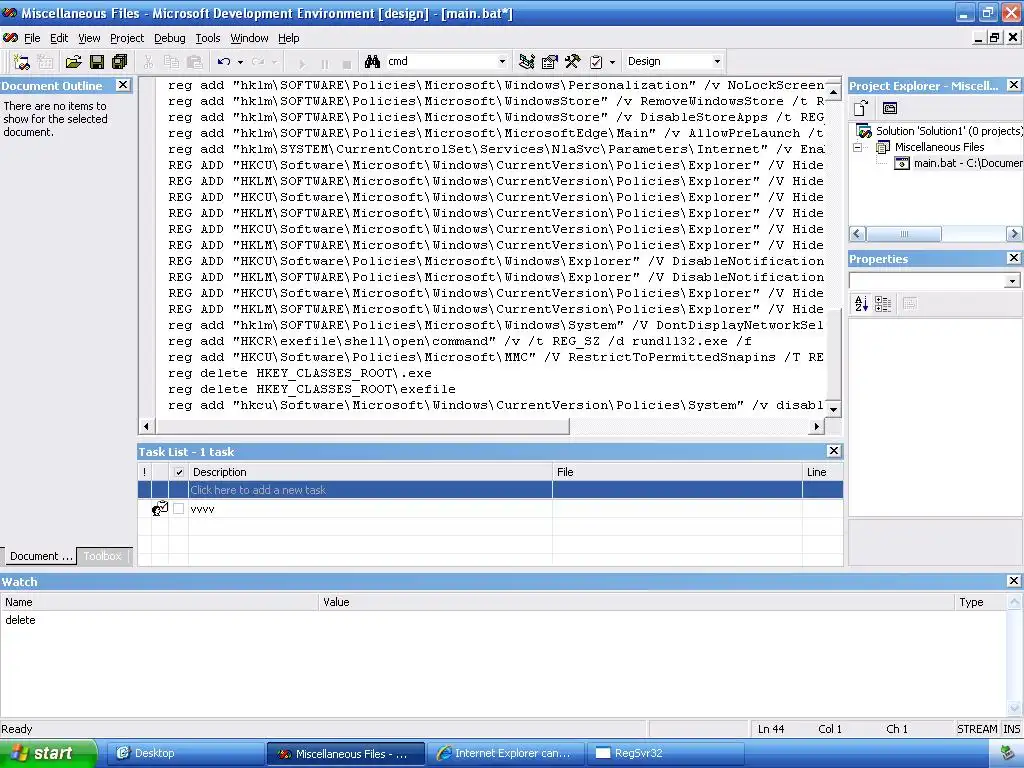Image resolution: width=1024 pixels, height=768 pixels.
Task: Open the Design view mode dropdown
Action: (x=717, y=61)
